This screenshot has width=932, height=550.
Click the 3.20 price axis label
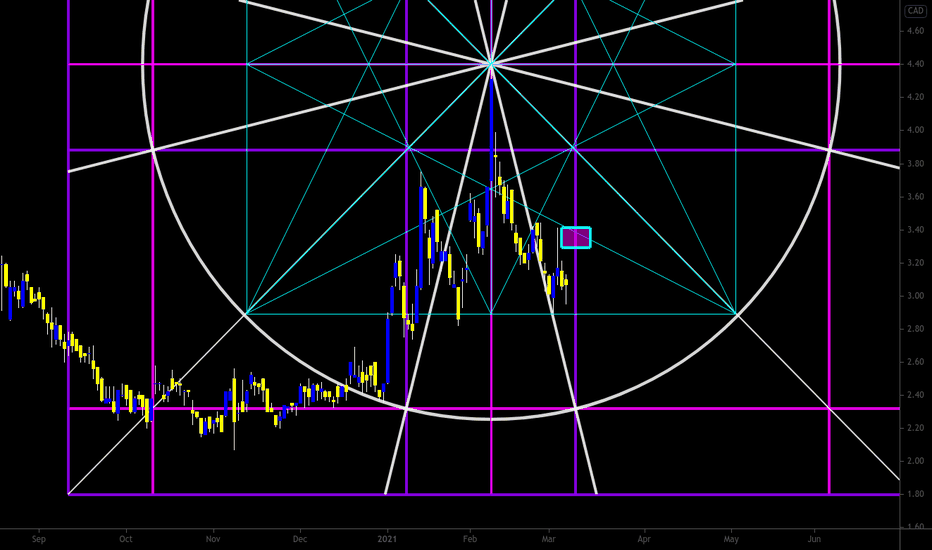click(x=915, y=263)
